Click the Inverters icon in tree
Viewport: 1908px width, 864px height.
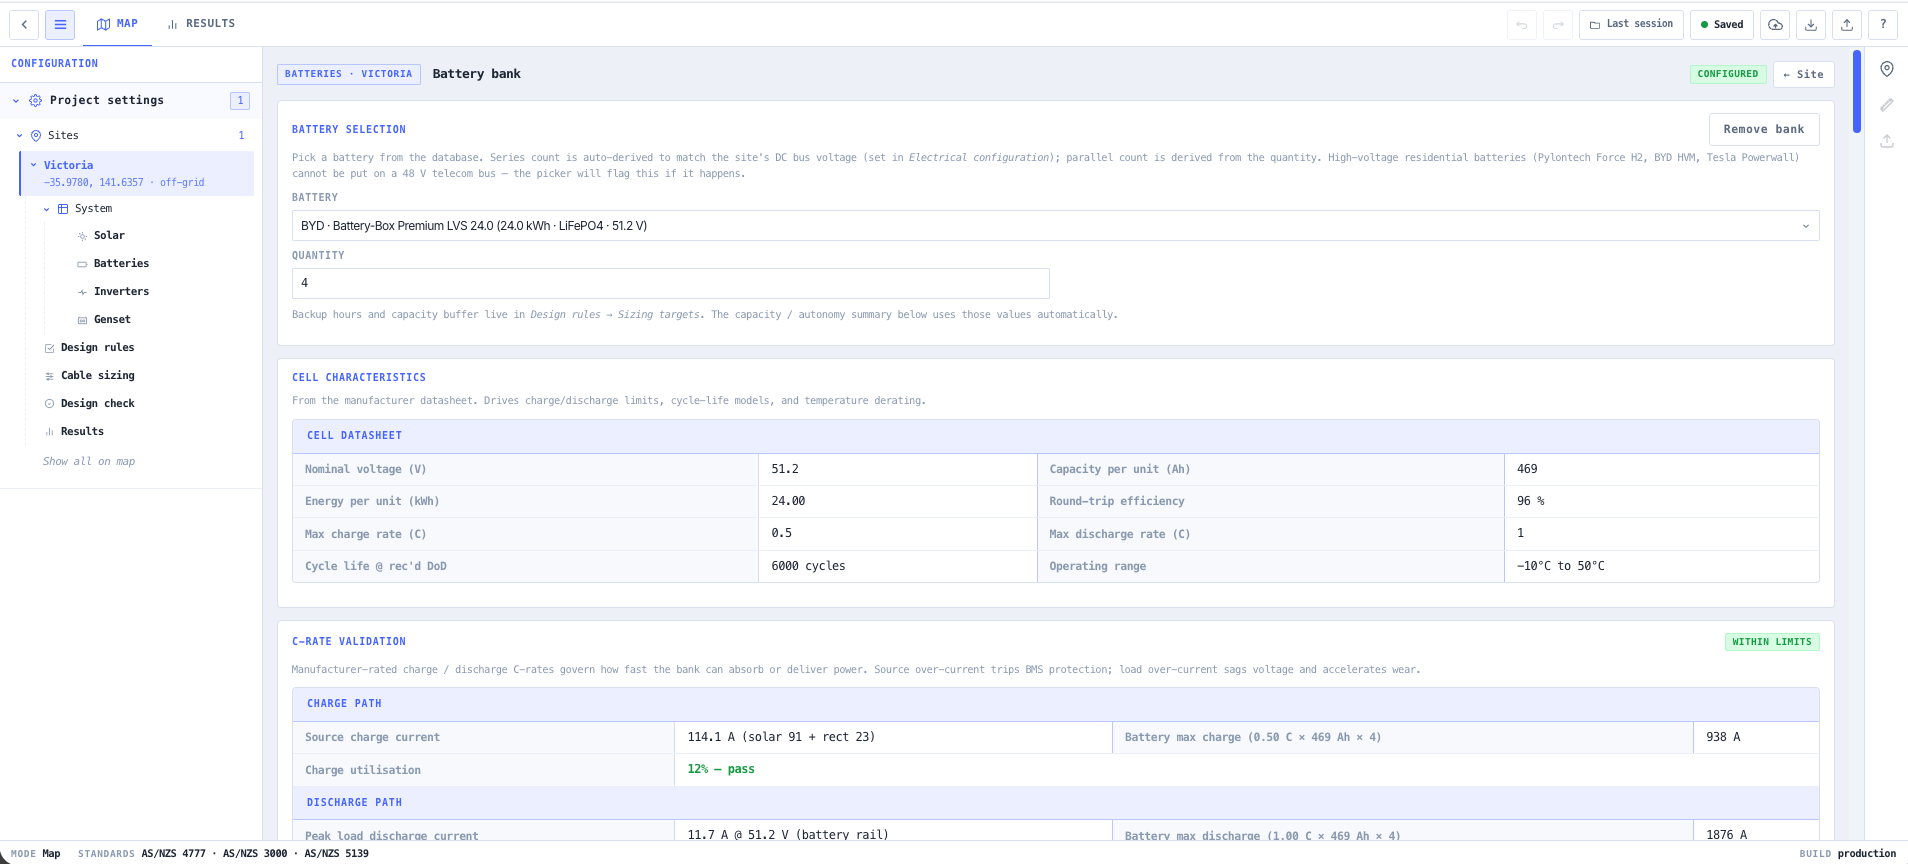[x=82, y=292]
